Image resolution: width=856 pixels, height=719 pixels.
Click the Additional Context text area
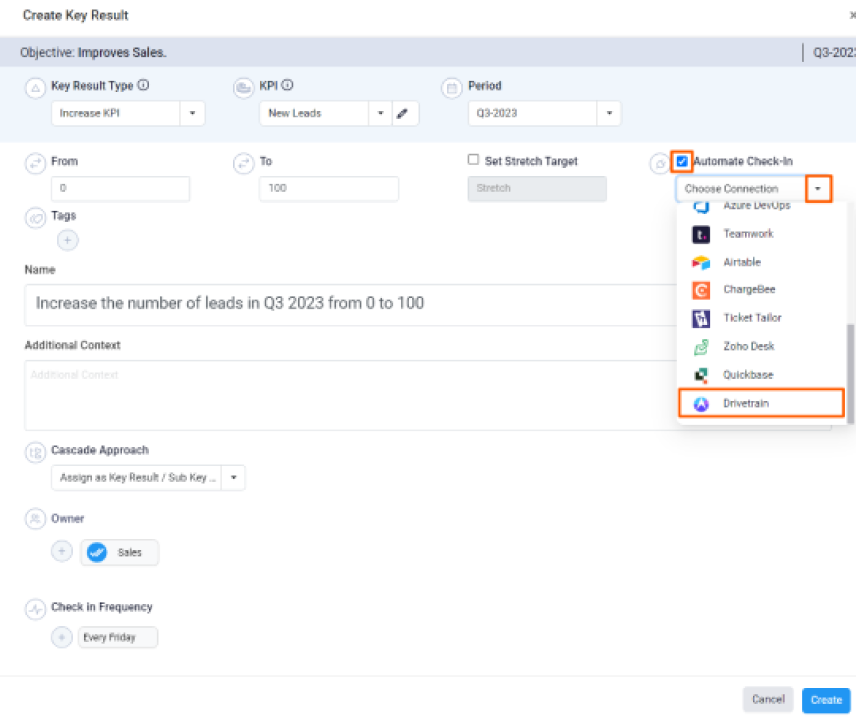tap(349, 395)
